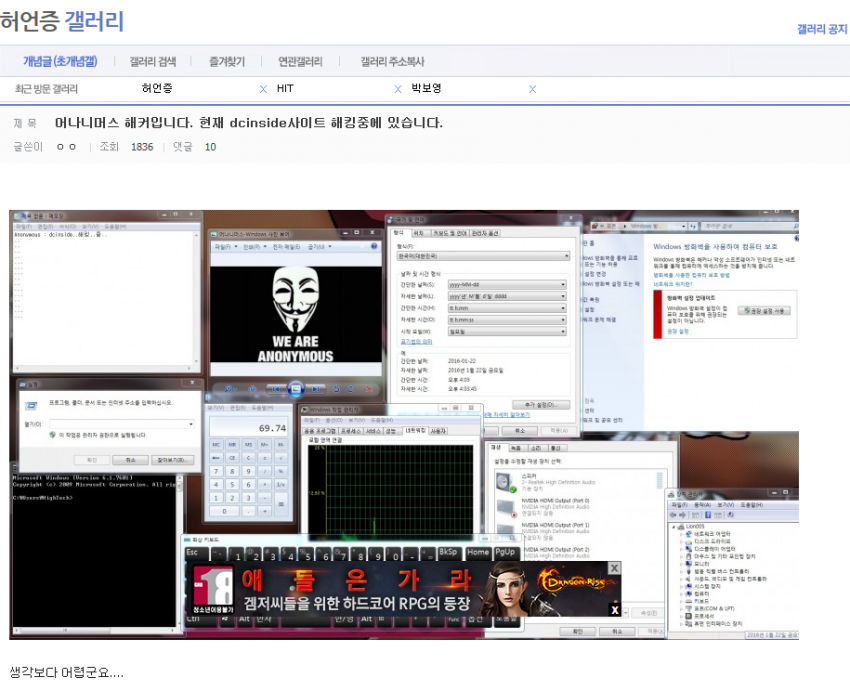Click 갤러리 주소복사 to copy address
Screen dimensions: 850x691
point(392,62)
